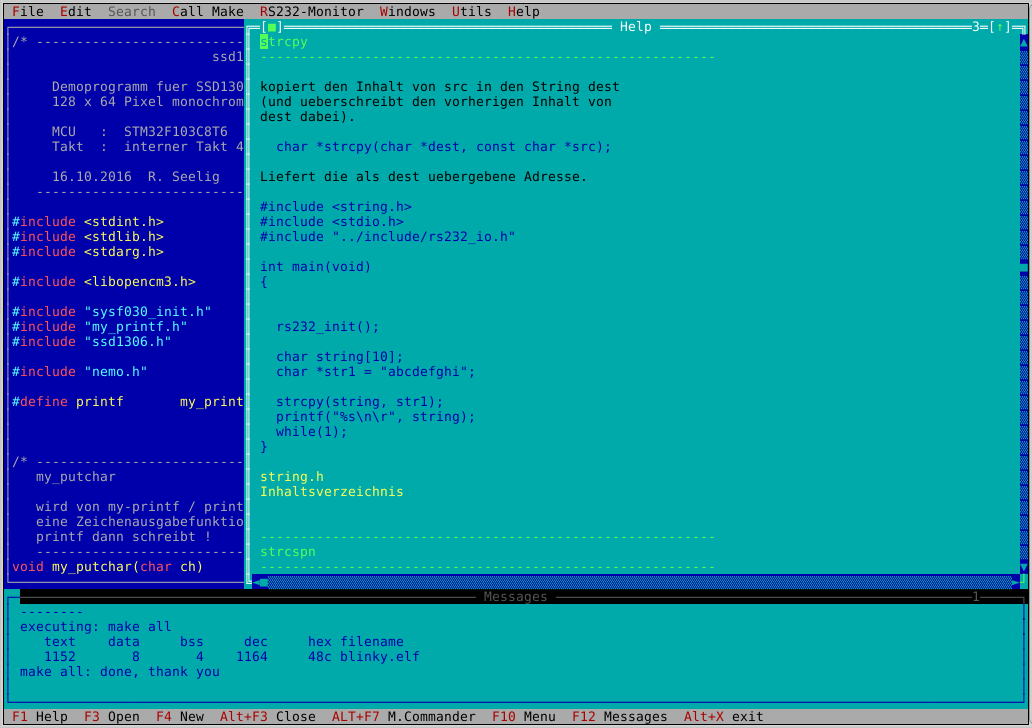
Task: Click the Messages window title bar
Action: click(515, 596)
